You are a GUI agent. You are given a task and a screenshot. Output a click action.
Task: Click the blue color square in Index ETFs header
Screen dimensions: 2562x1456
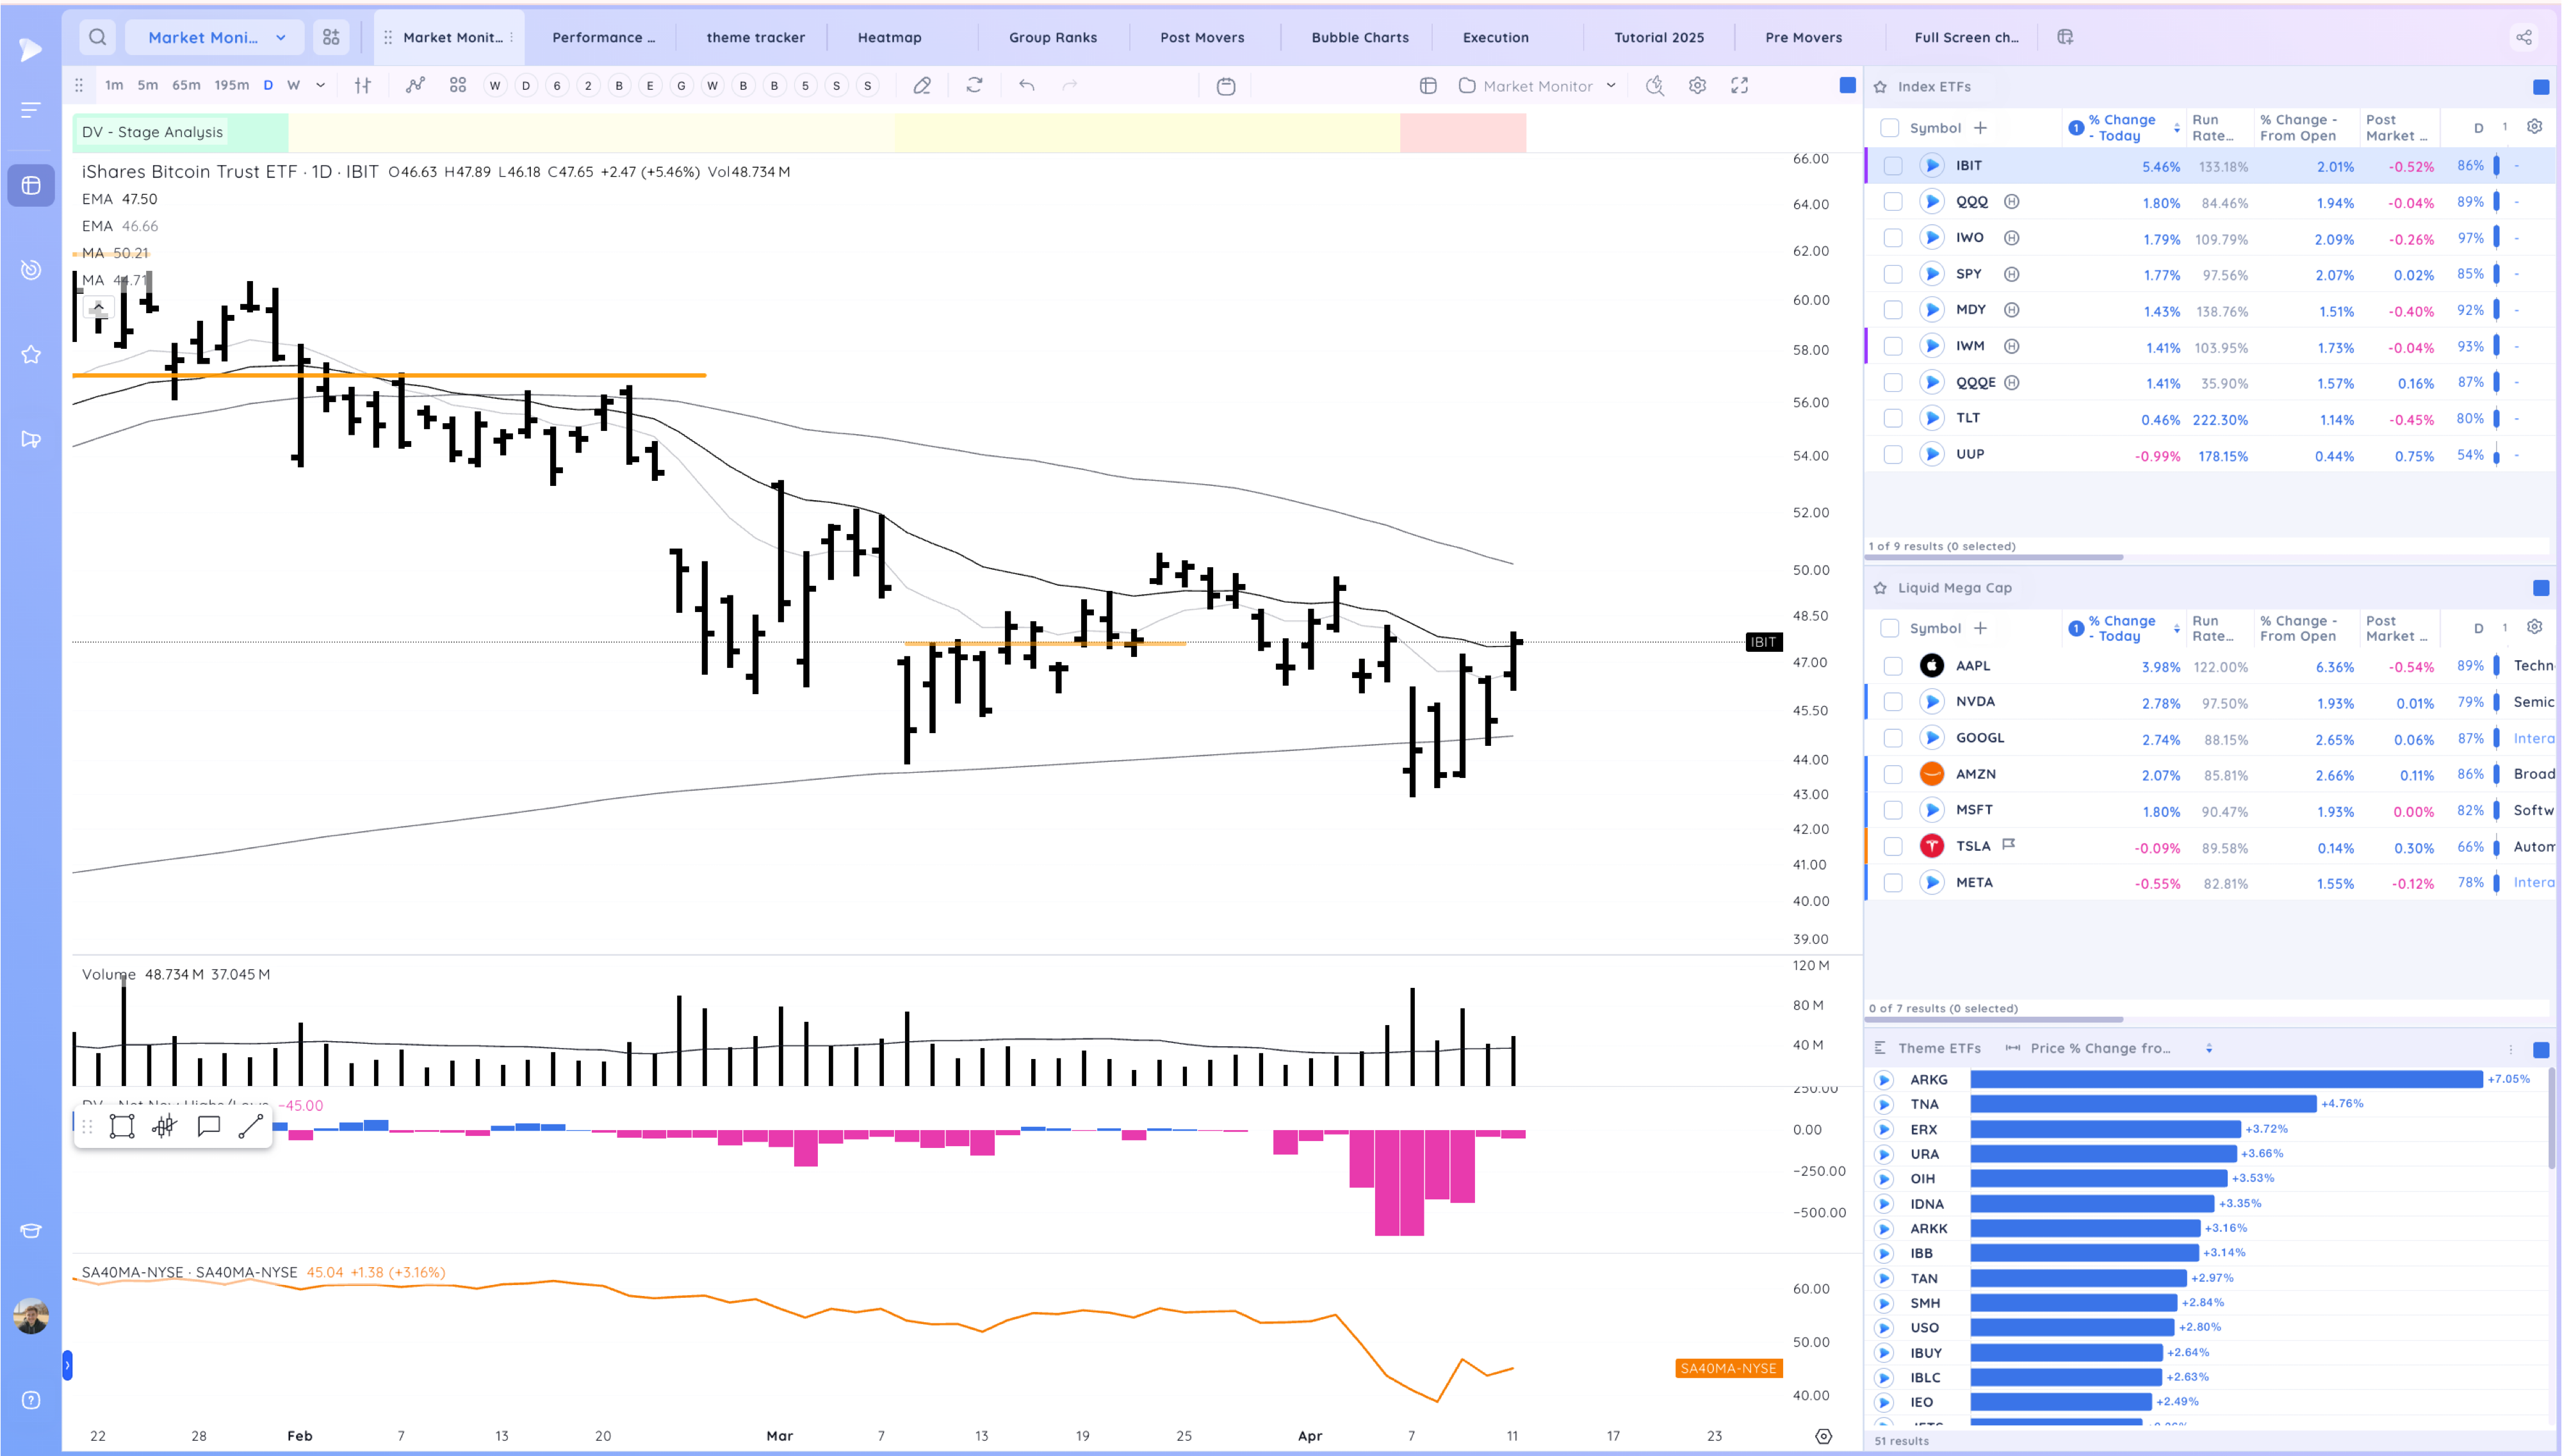[x=2540, y=87]
